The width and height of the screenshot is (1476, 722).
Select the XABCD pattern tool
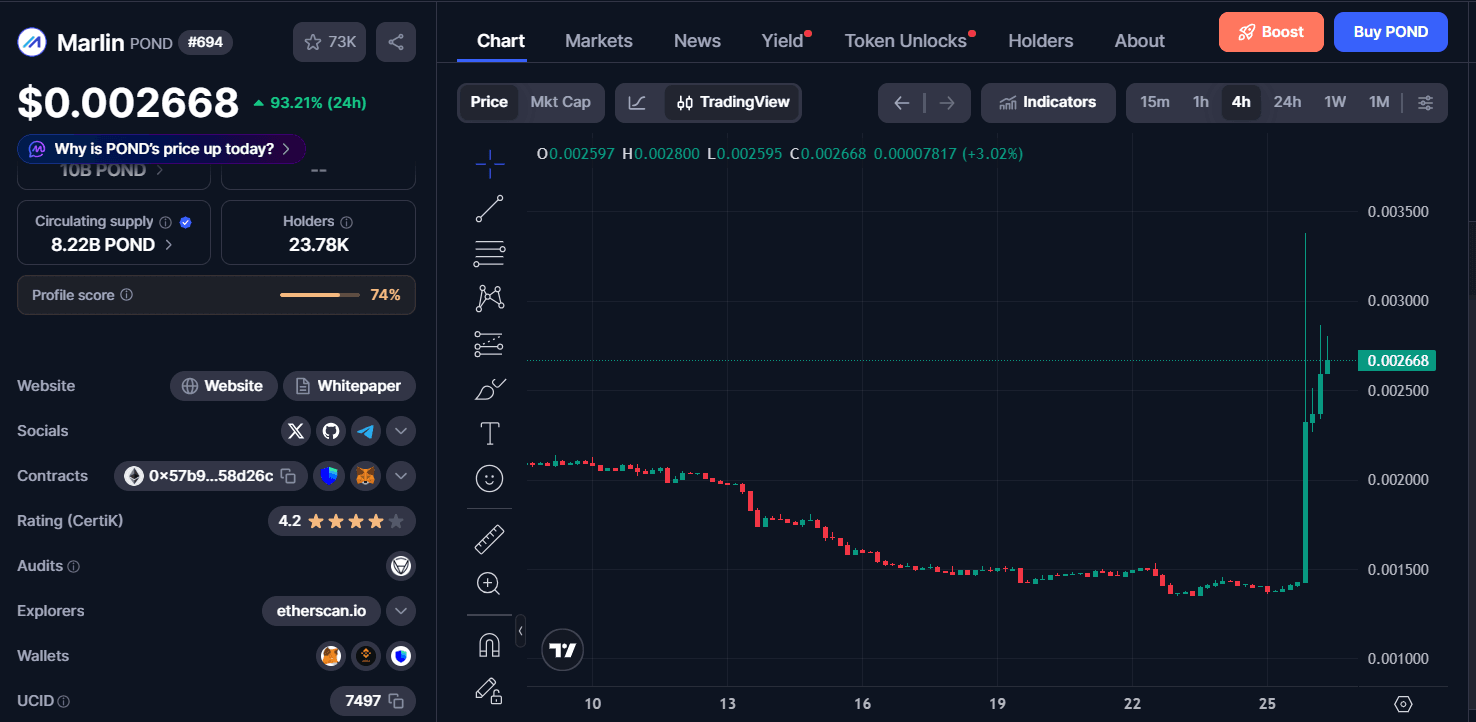[489, 298]
